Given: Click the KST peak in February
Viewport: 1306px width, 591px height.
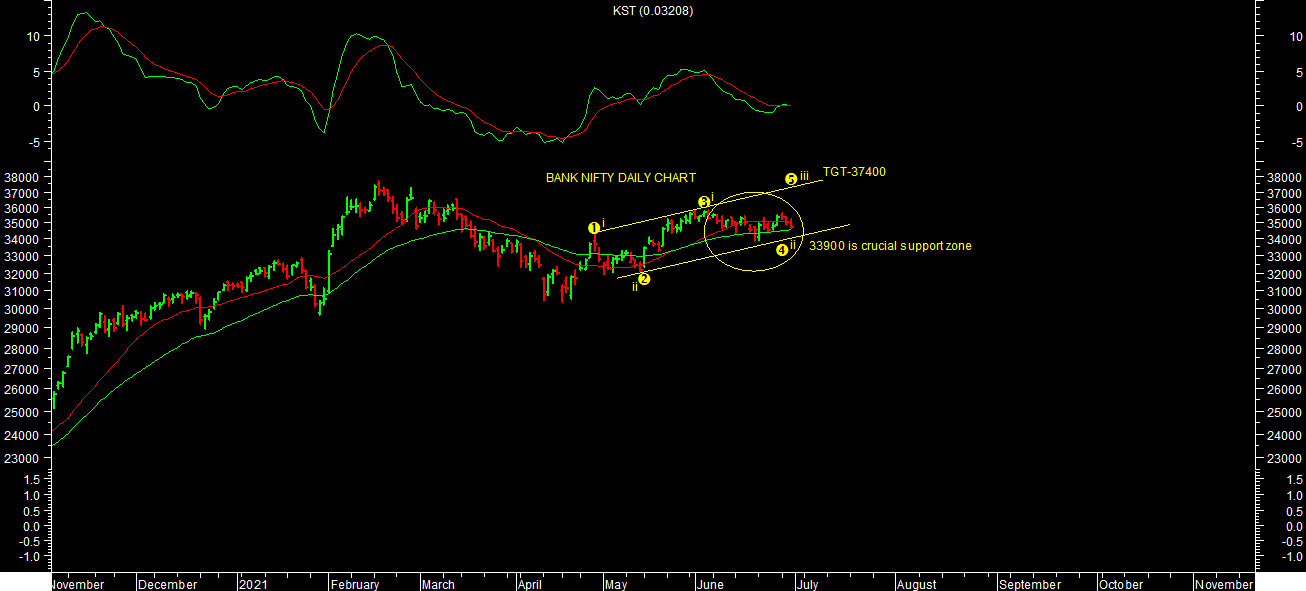Looking at the screenshot, I should (357, 35).
